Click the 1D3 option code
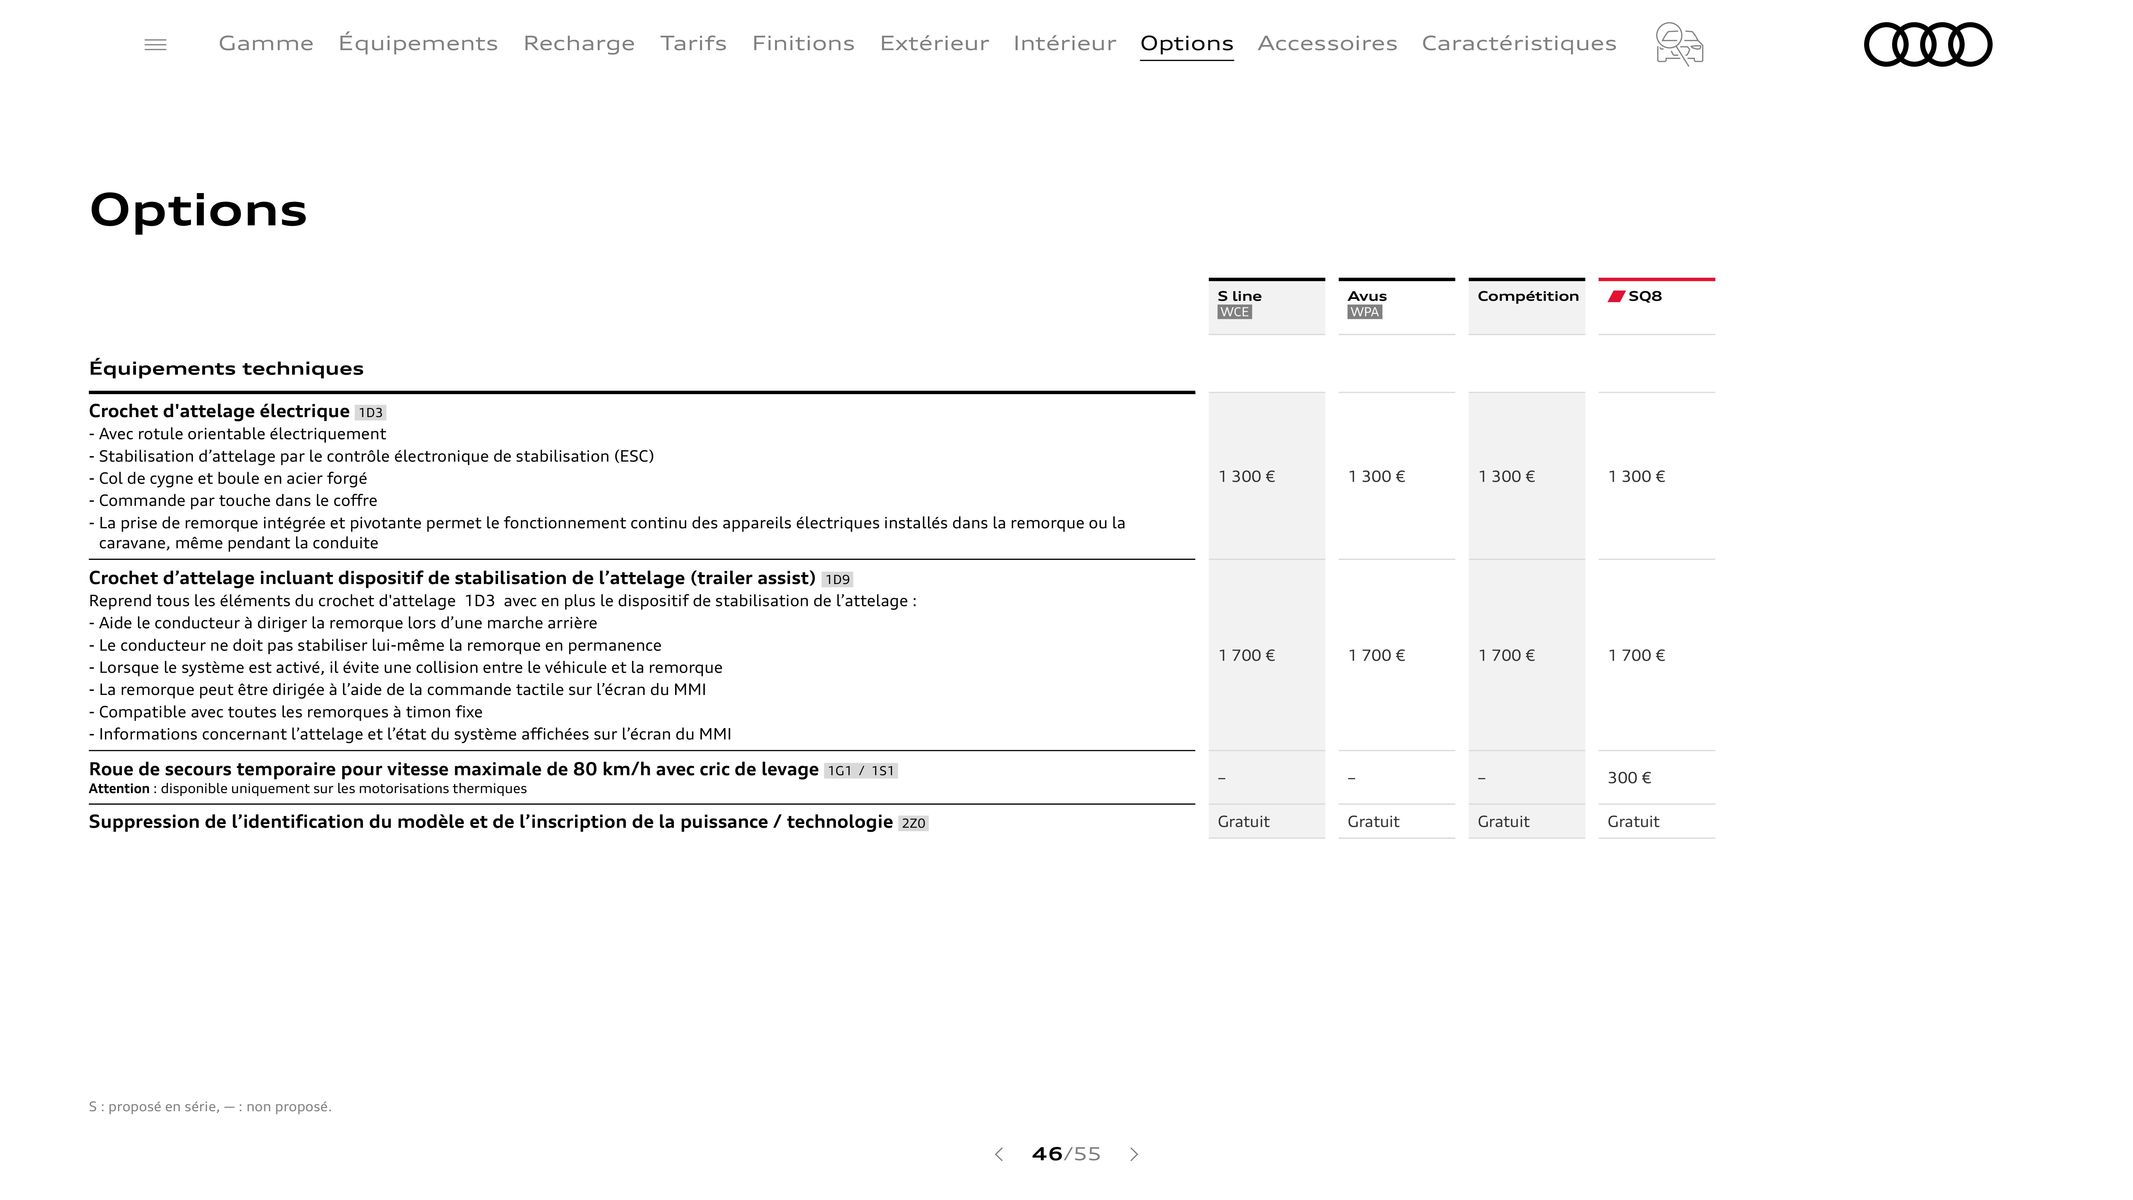Viewport: 2133px width, 1200px height. click(x=370, y=412)
